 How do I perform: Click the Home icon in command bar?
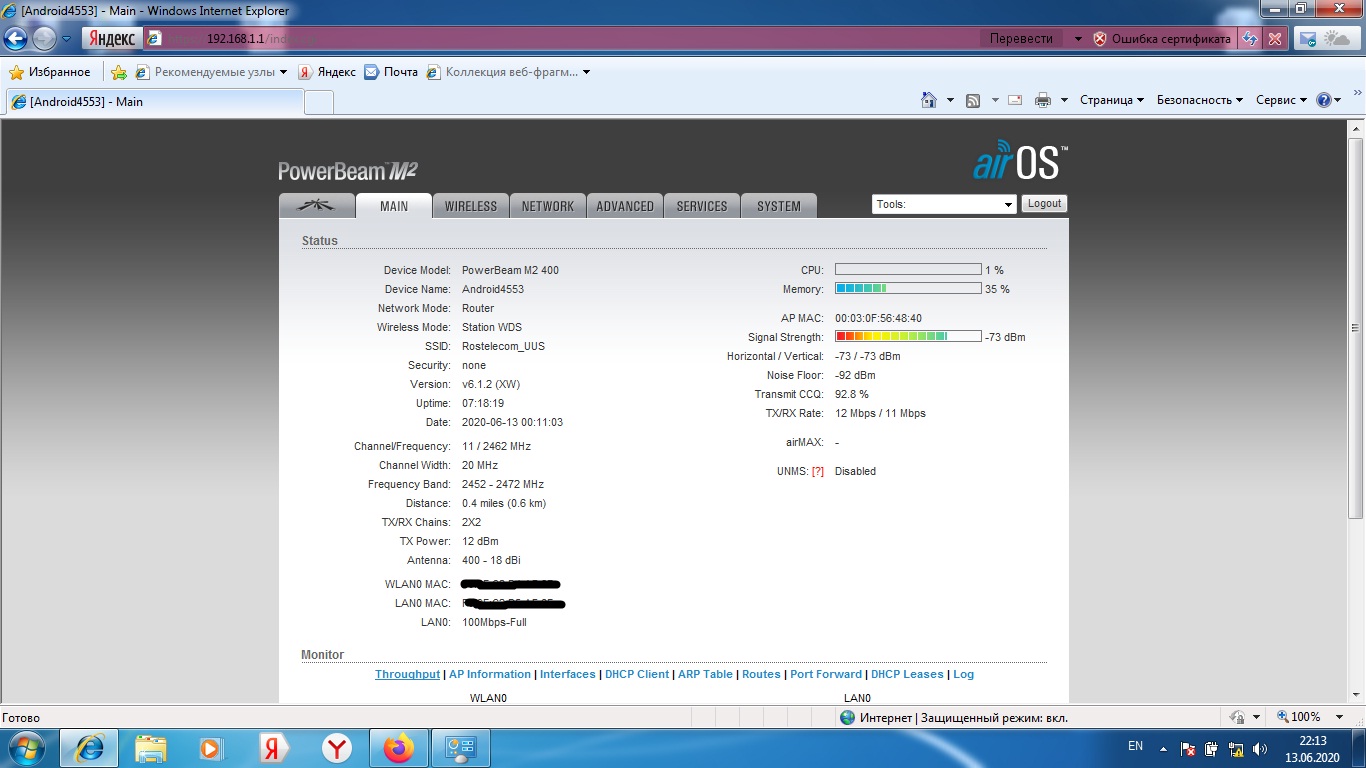click(x=929, y=100)
